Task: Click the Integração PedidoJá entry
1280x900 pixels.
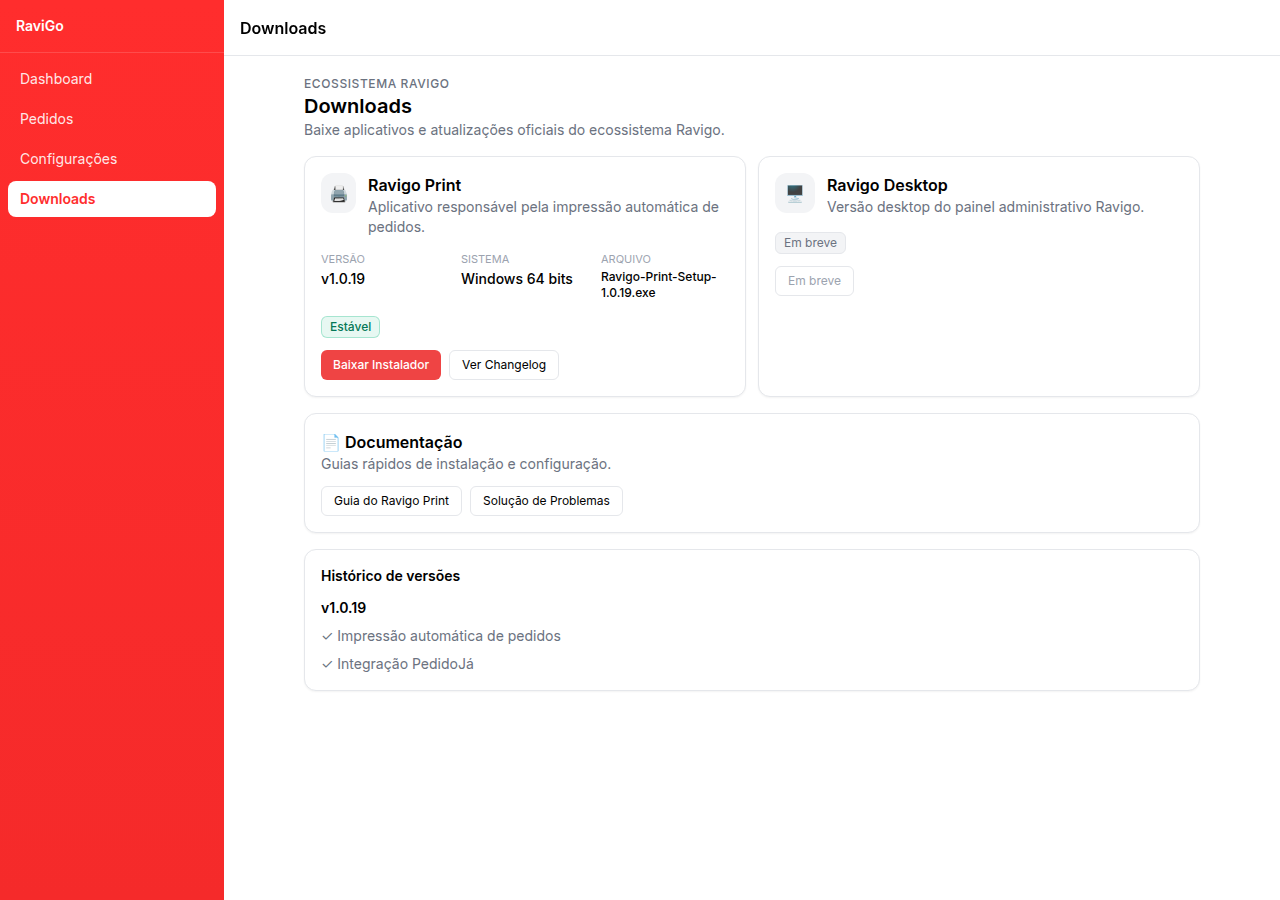Action: pos(397,664)
